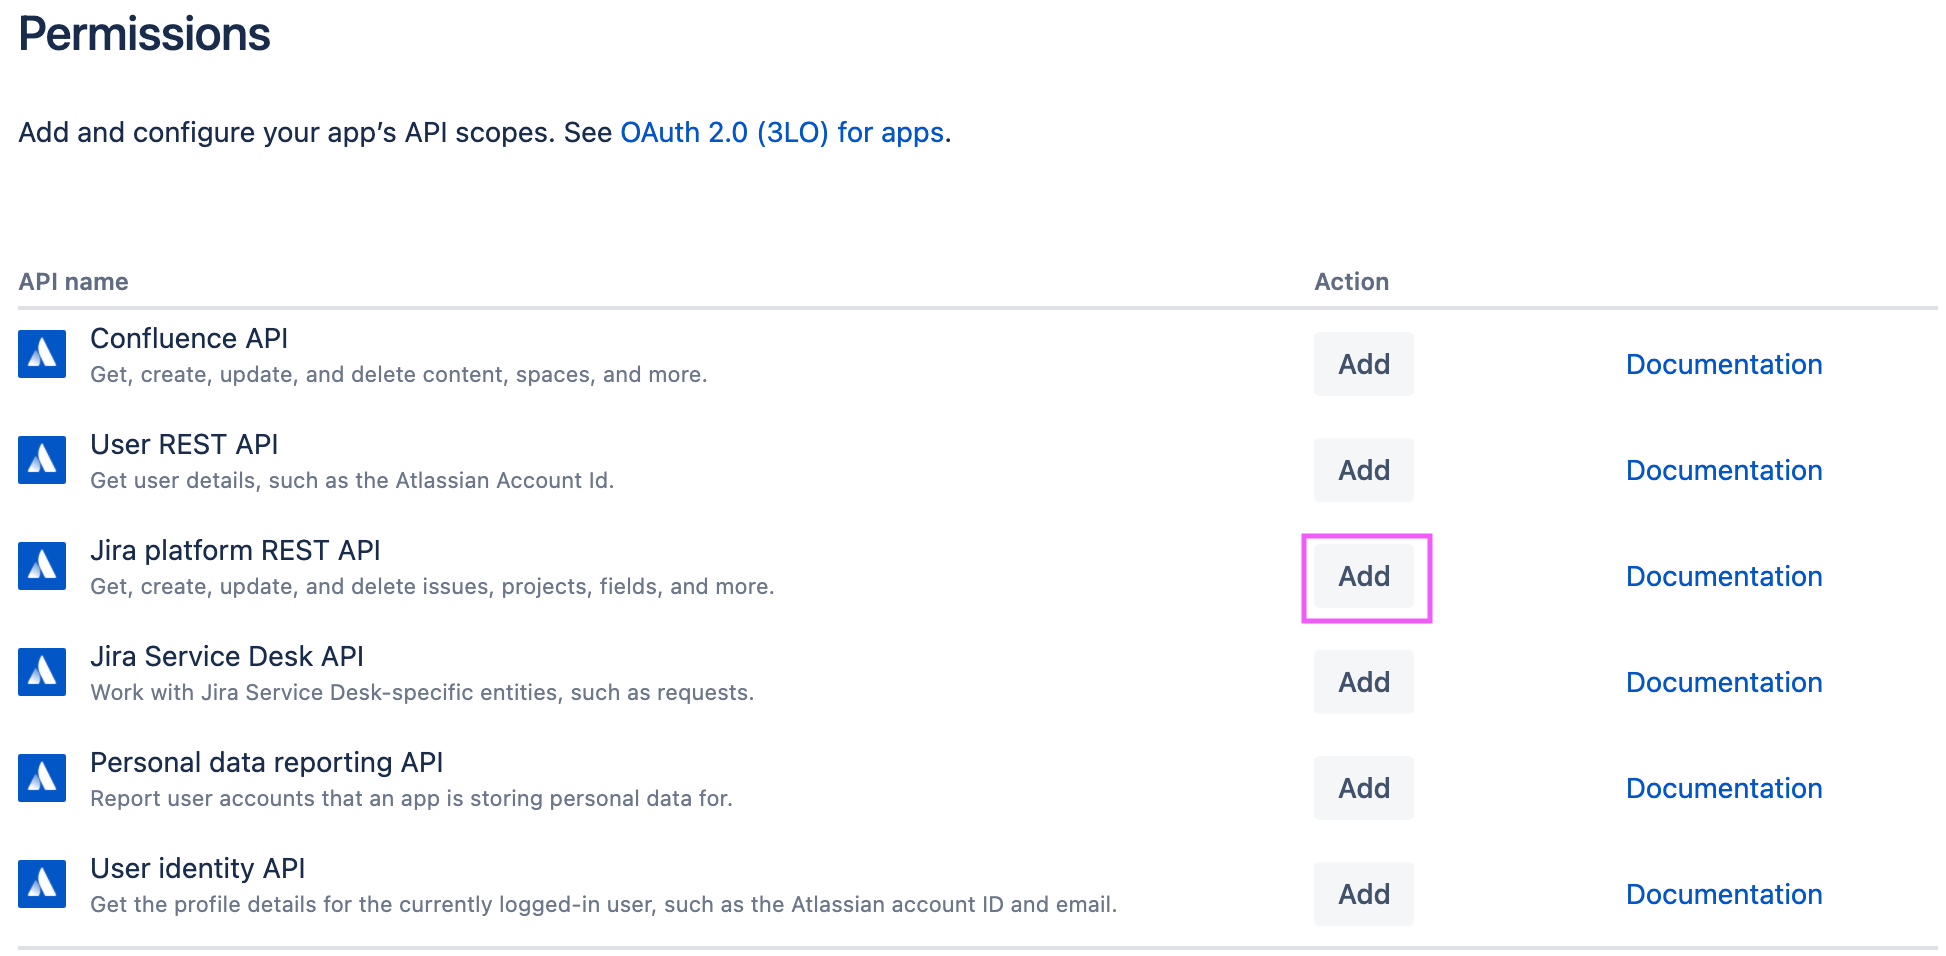Click the Jira Service Desk API icon
Screen dimensions: 1946x956
42,672
